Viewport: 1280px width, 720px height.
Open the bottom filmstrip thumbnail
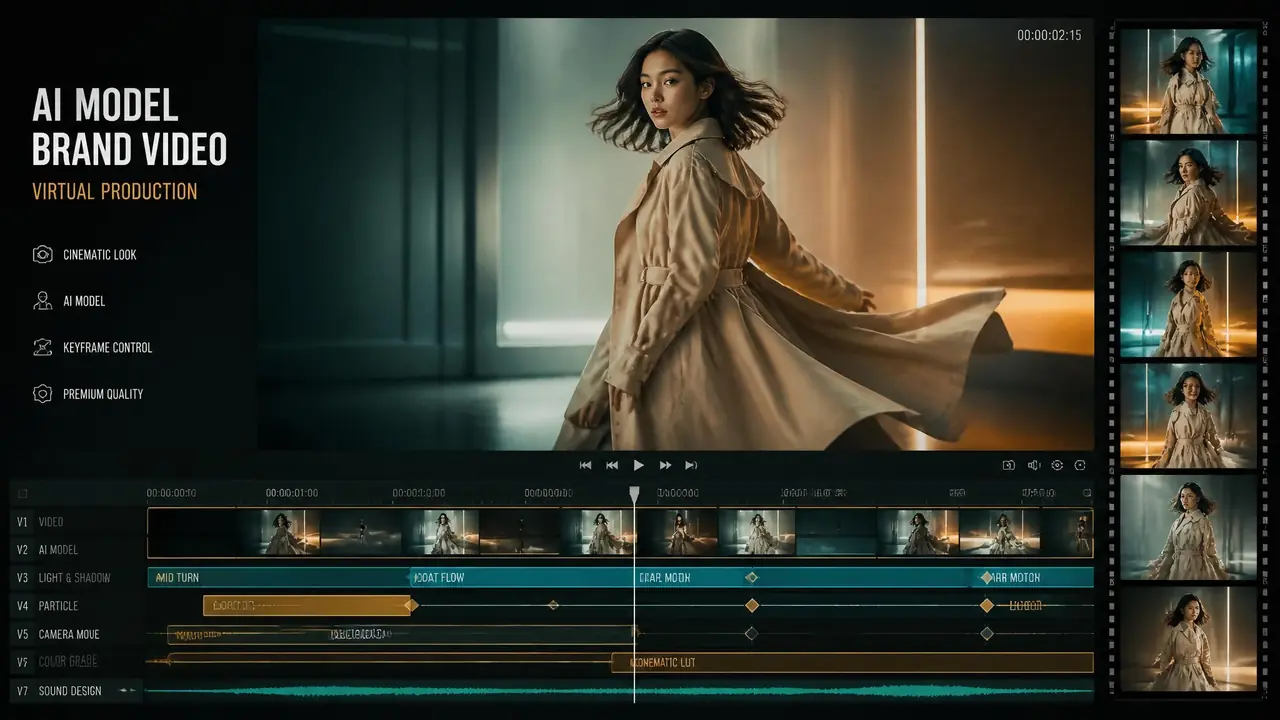click(1188, 639)
